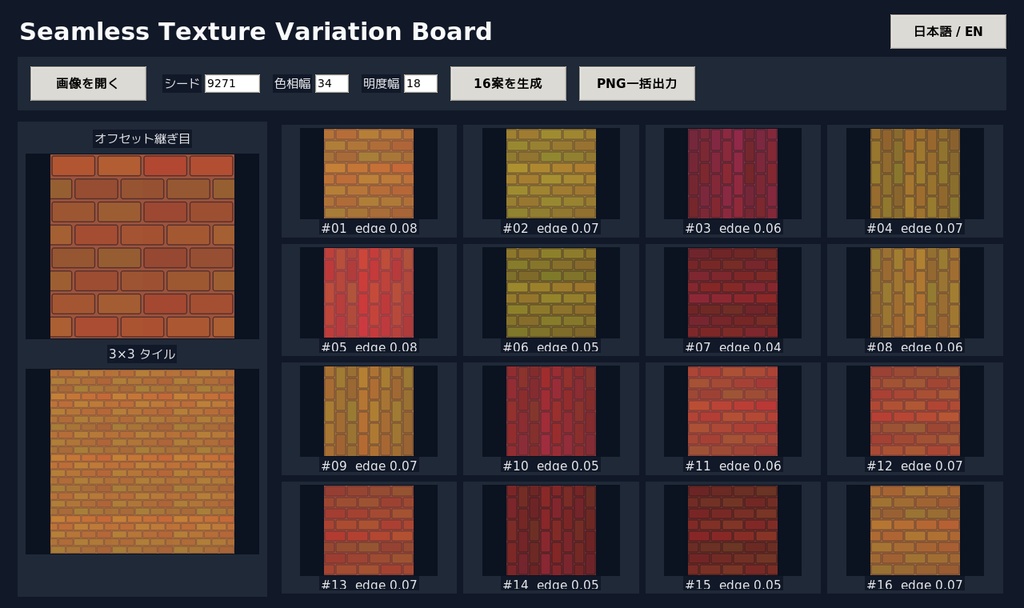Click the 色相幅 label text
1024x608 pixels.
click(x=292, y=84)
